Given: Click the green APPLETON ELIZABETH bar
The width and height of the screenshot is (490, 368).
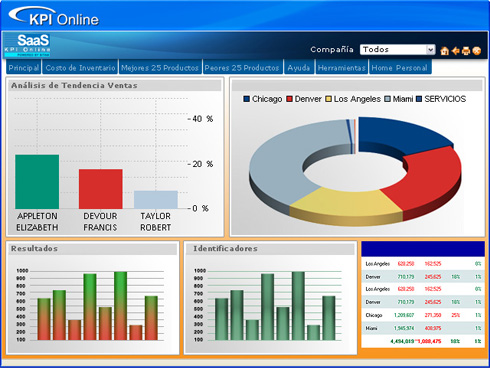Looking at the screenshot, I should click(37, 182).
